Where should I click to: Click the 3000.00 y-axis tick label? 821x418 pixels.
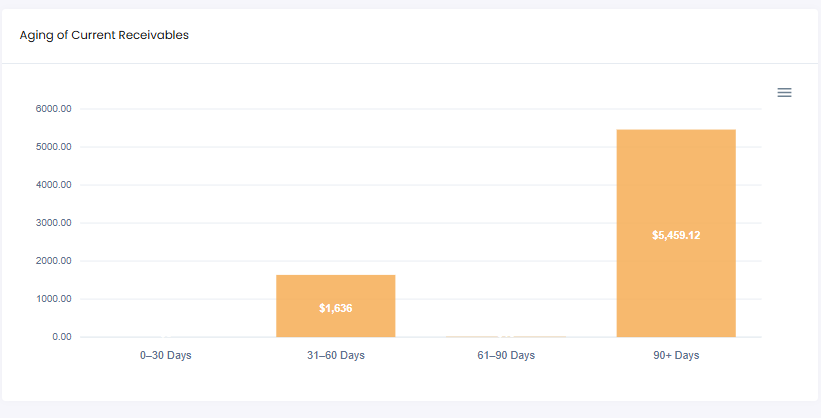pyautogui.click(x=53, y=223)
